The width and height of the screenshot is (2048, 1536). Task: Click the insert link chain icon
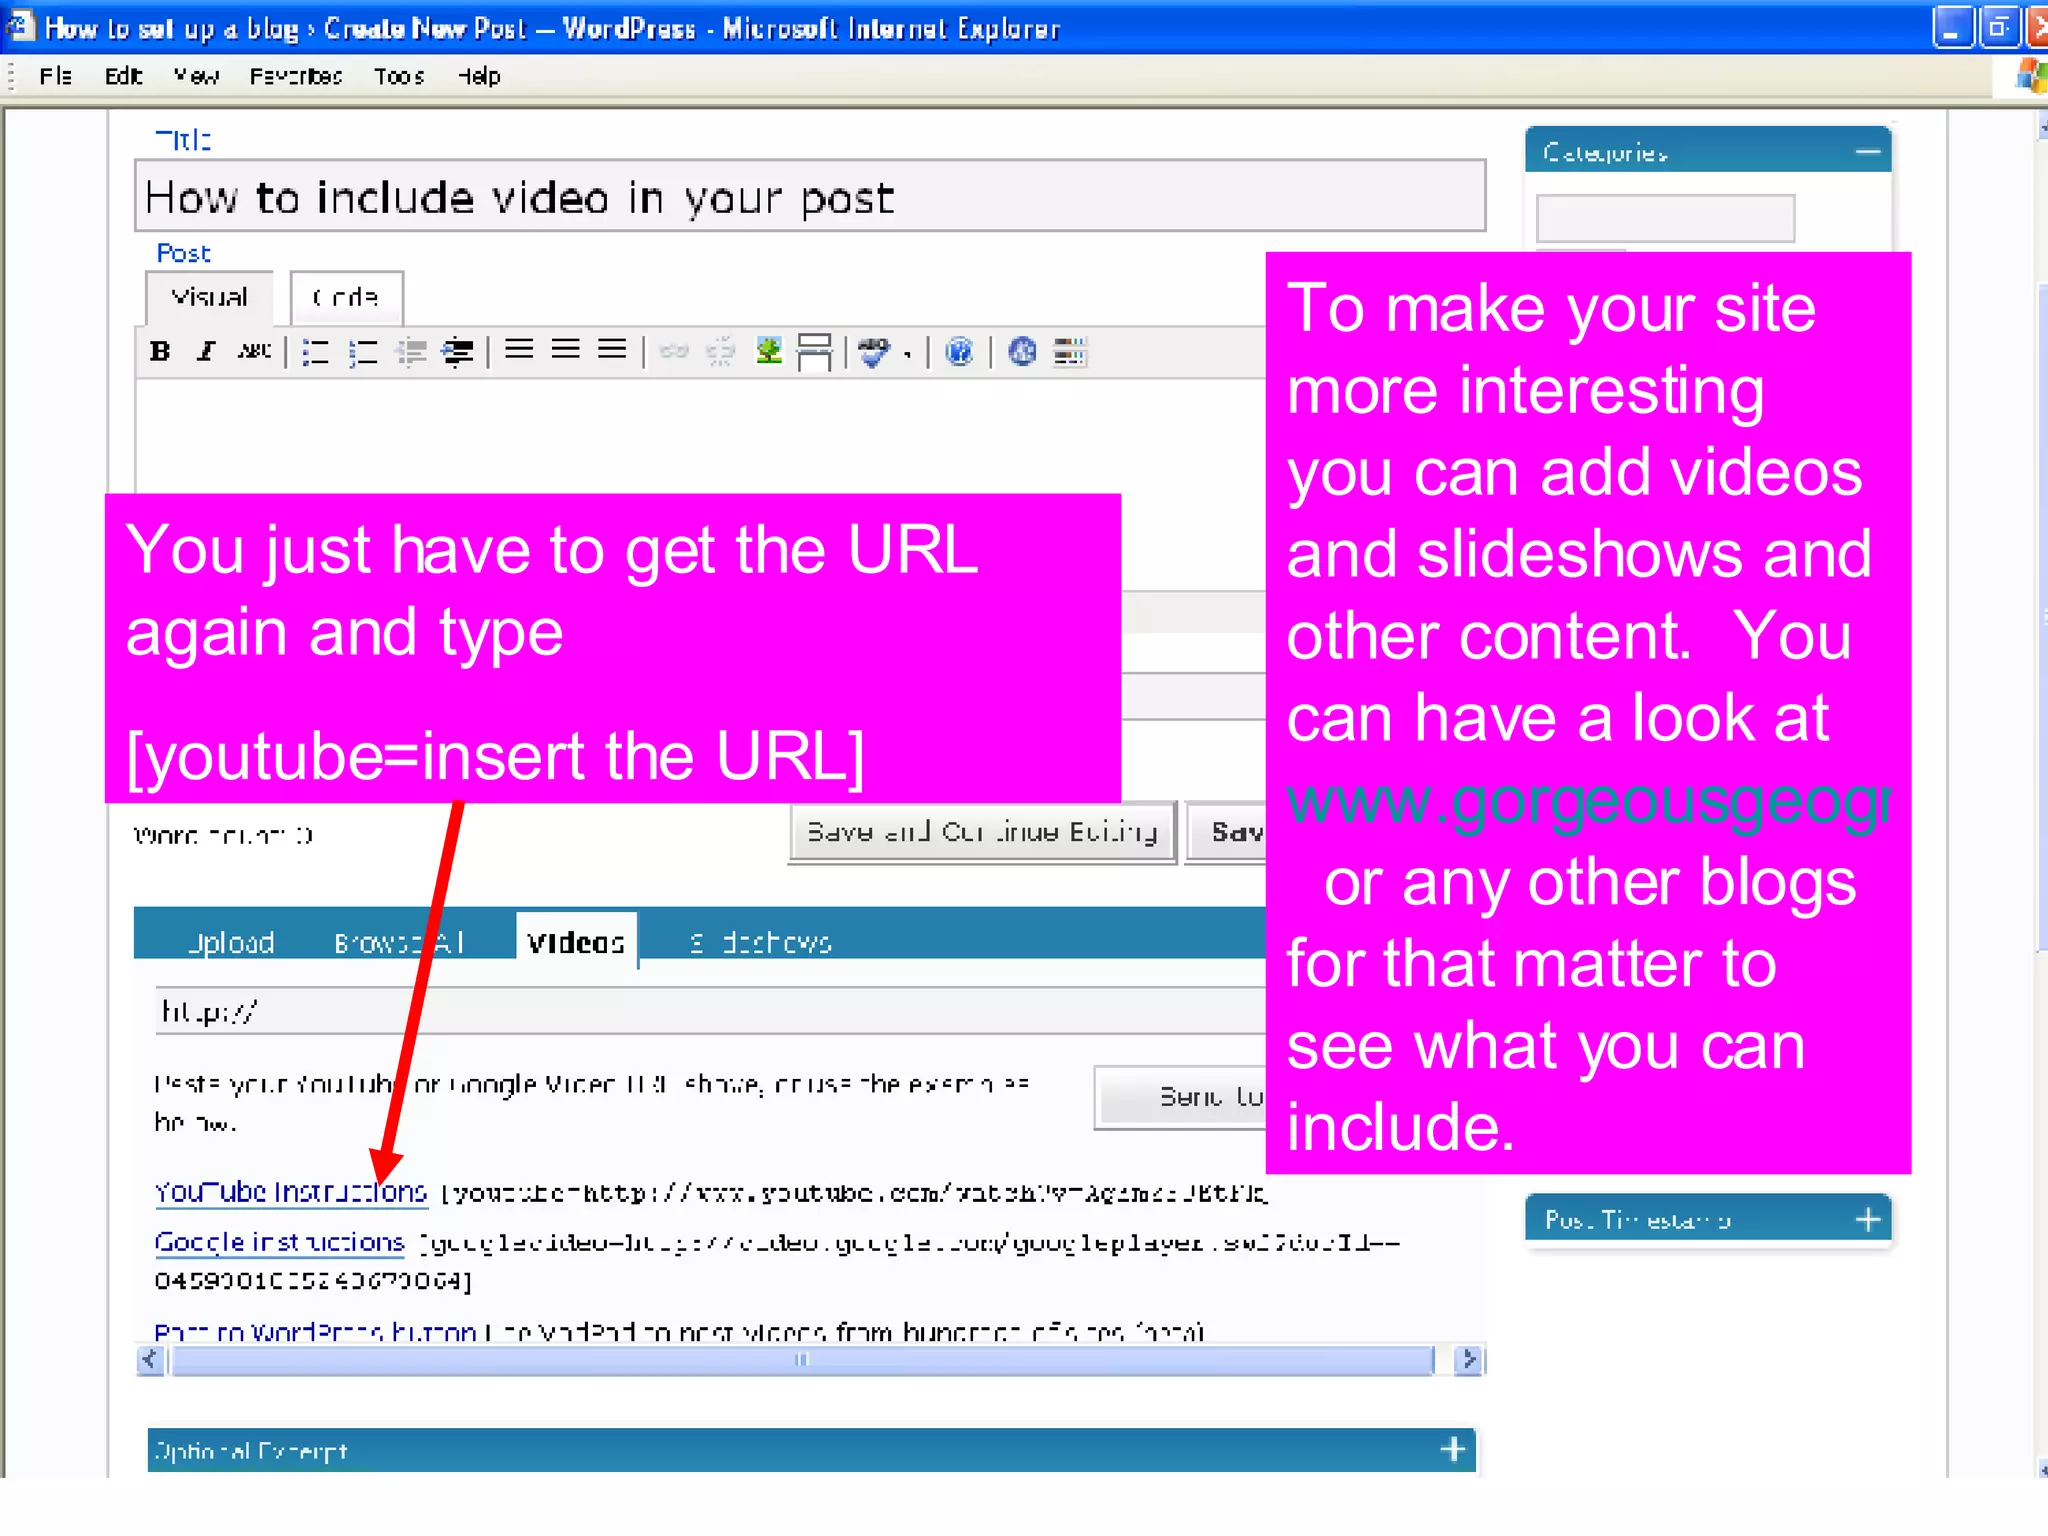coord(674,351)
